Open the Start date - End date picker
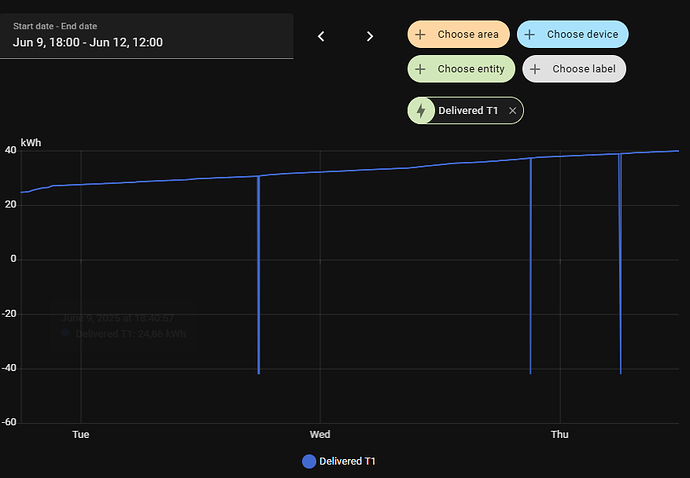Screen dimensions: 690x478 coord(147,36)
